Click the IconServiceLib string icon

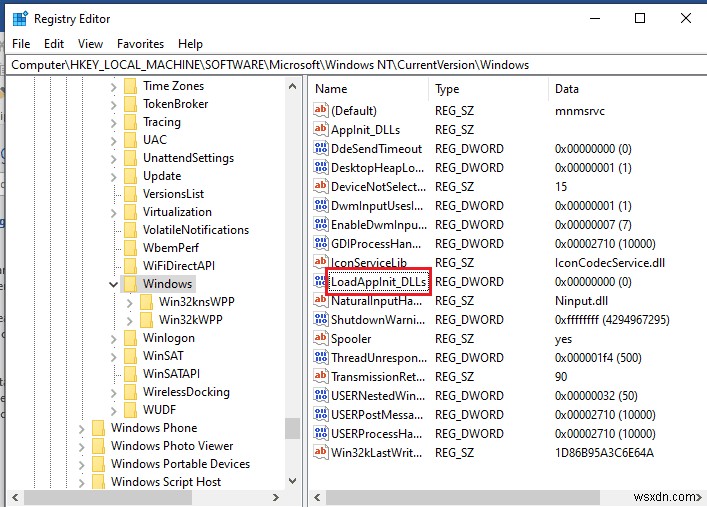pos(321,262)
